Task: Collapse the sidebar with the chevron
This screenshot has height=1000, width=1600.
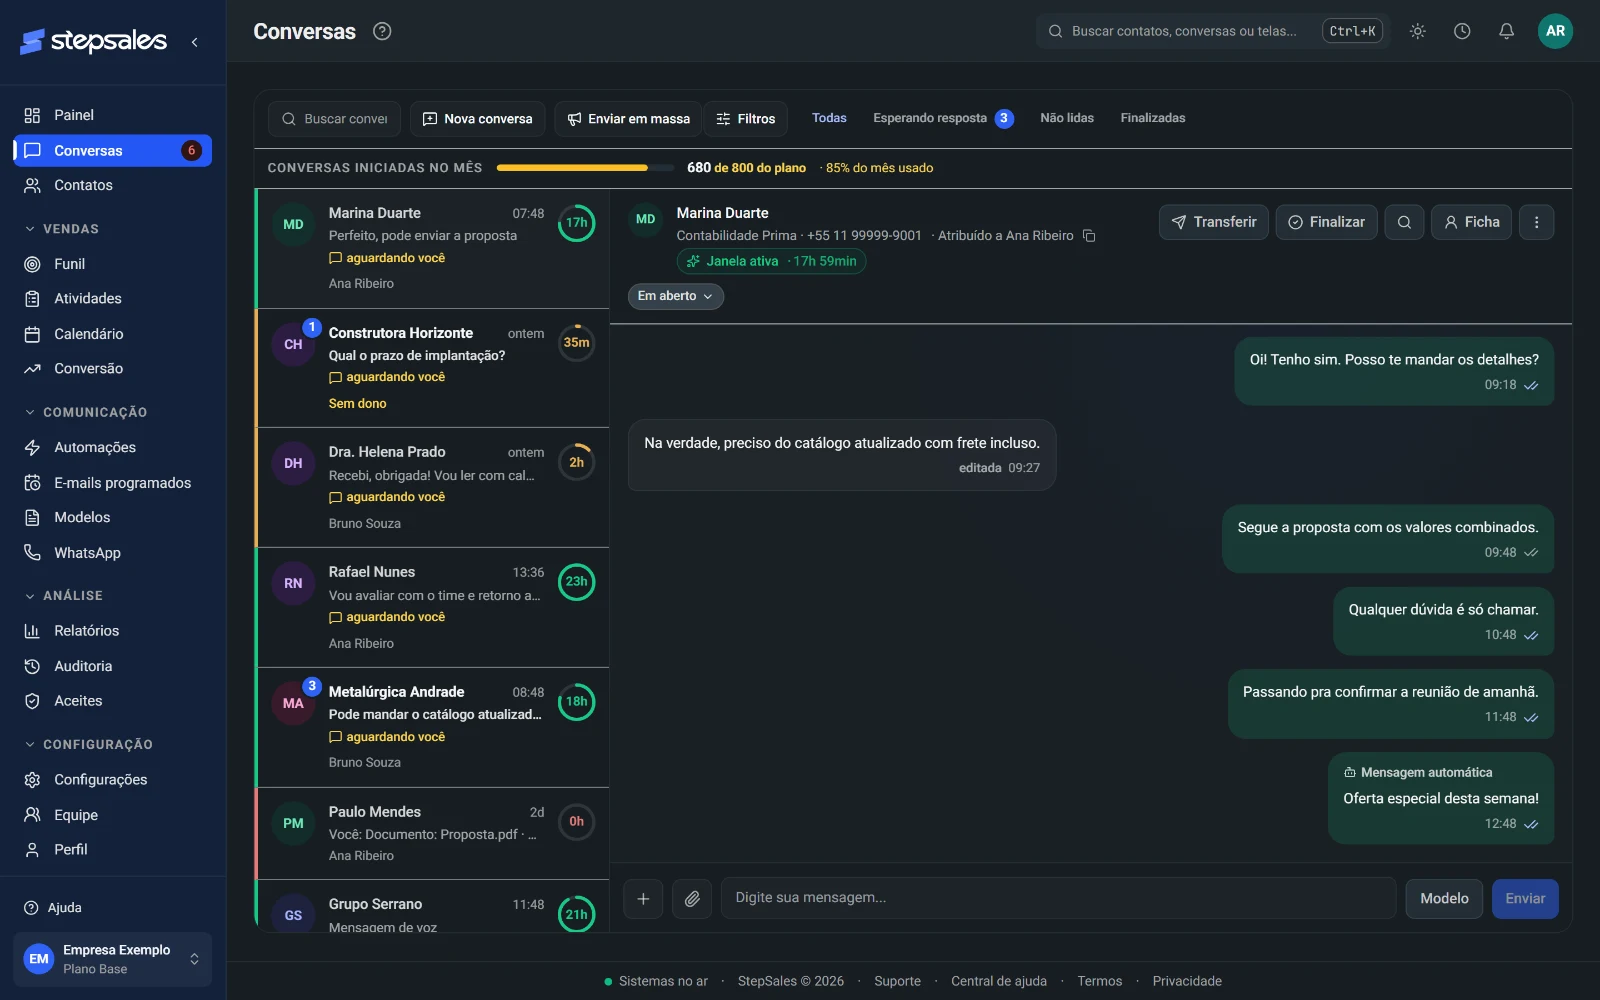Action: click(194, 42)
